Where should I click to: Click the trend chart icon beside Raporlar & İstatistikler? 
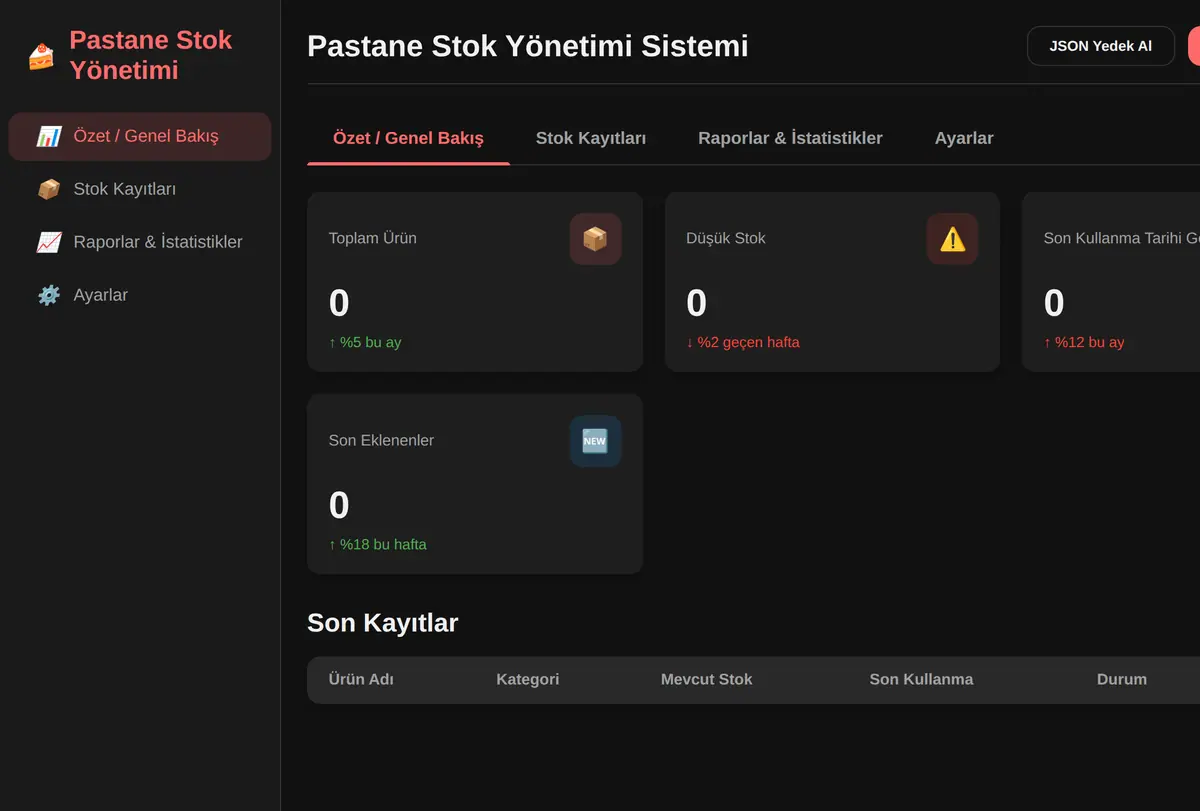[x=48, y=242]
